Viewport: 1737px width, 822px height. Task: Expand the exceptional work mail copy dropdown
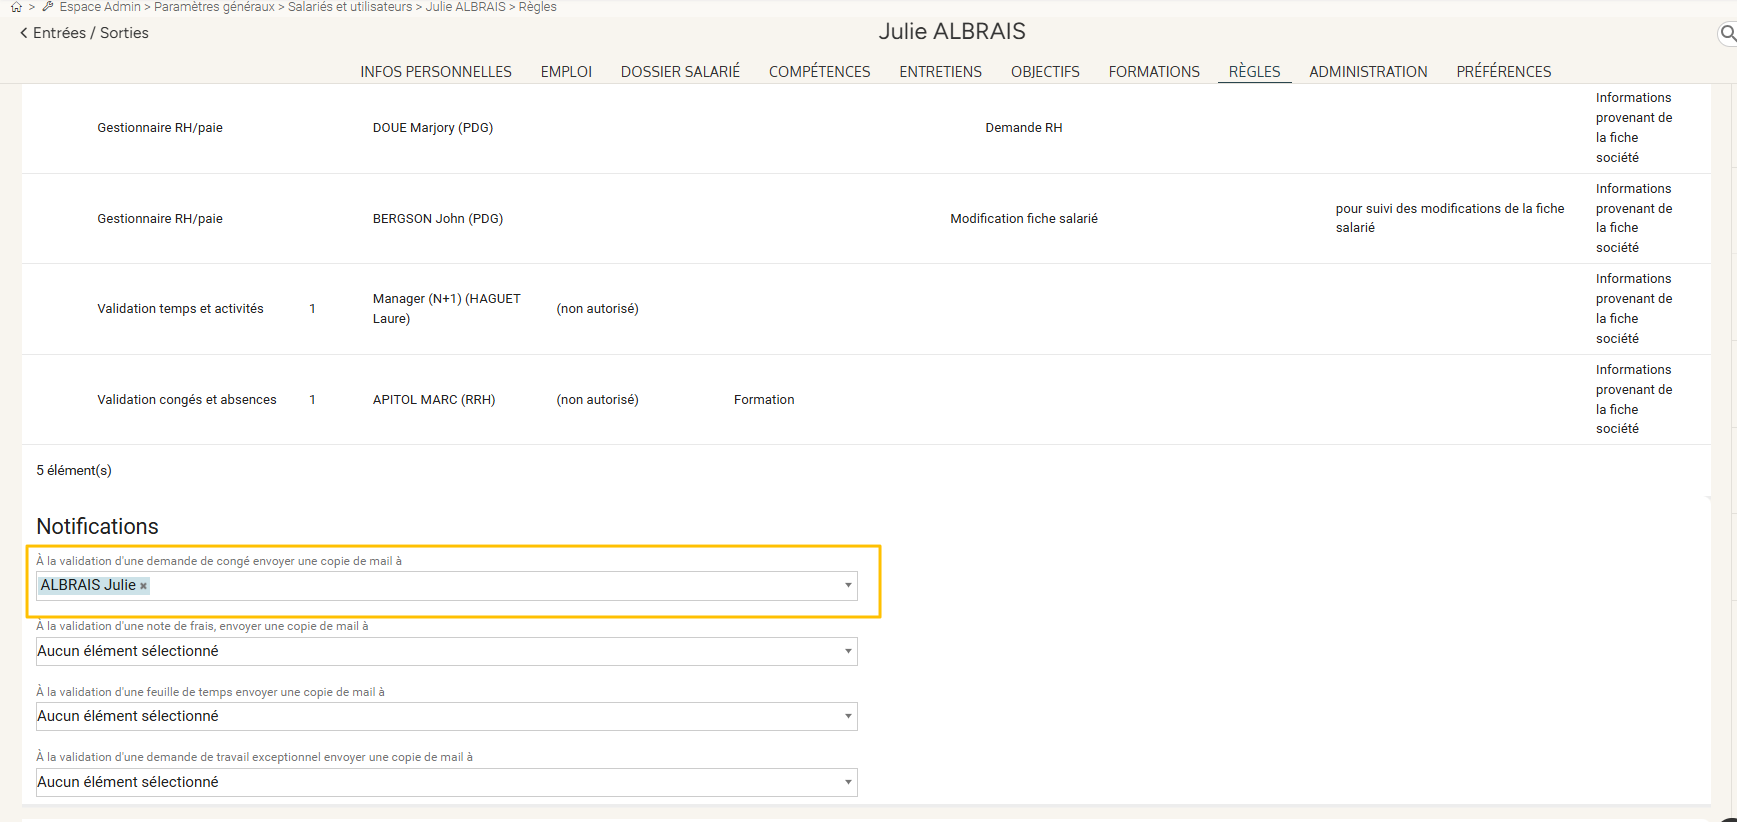click(x=848, y=783)
